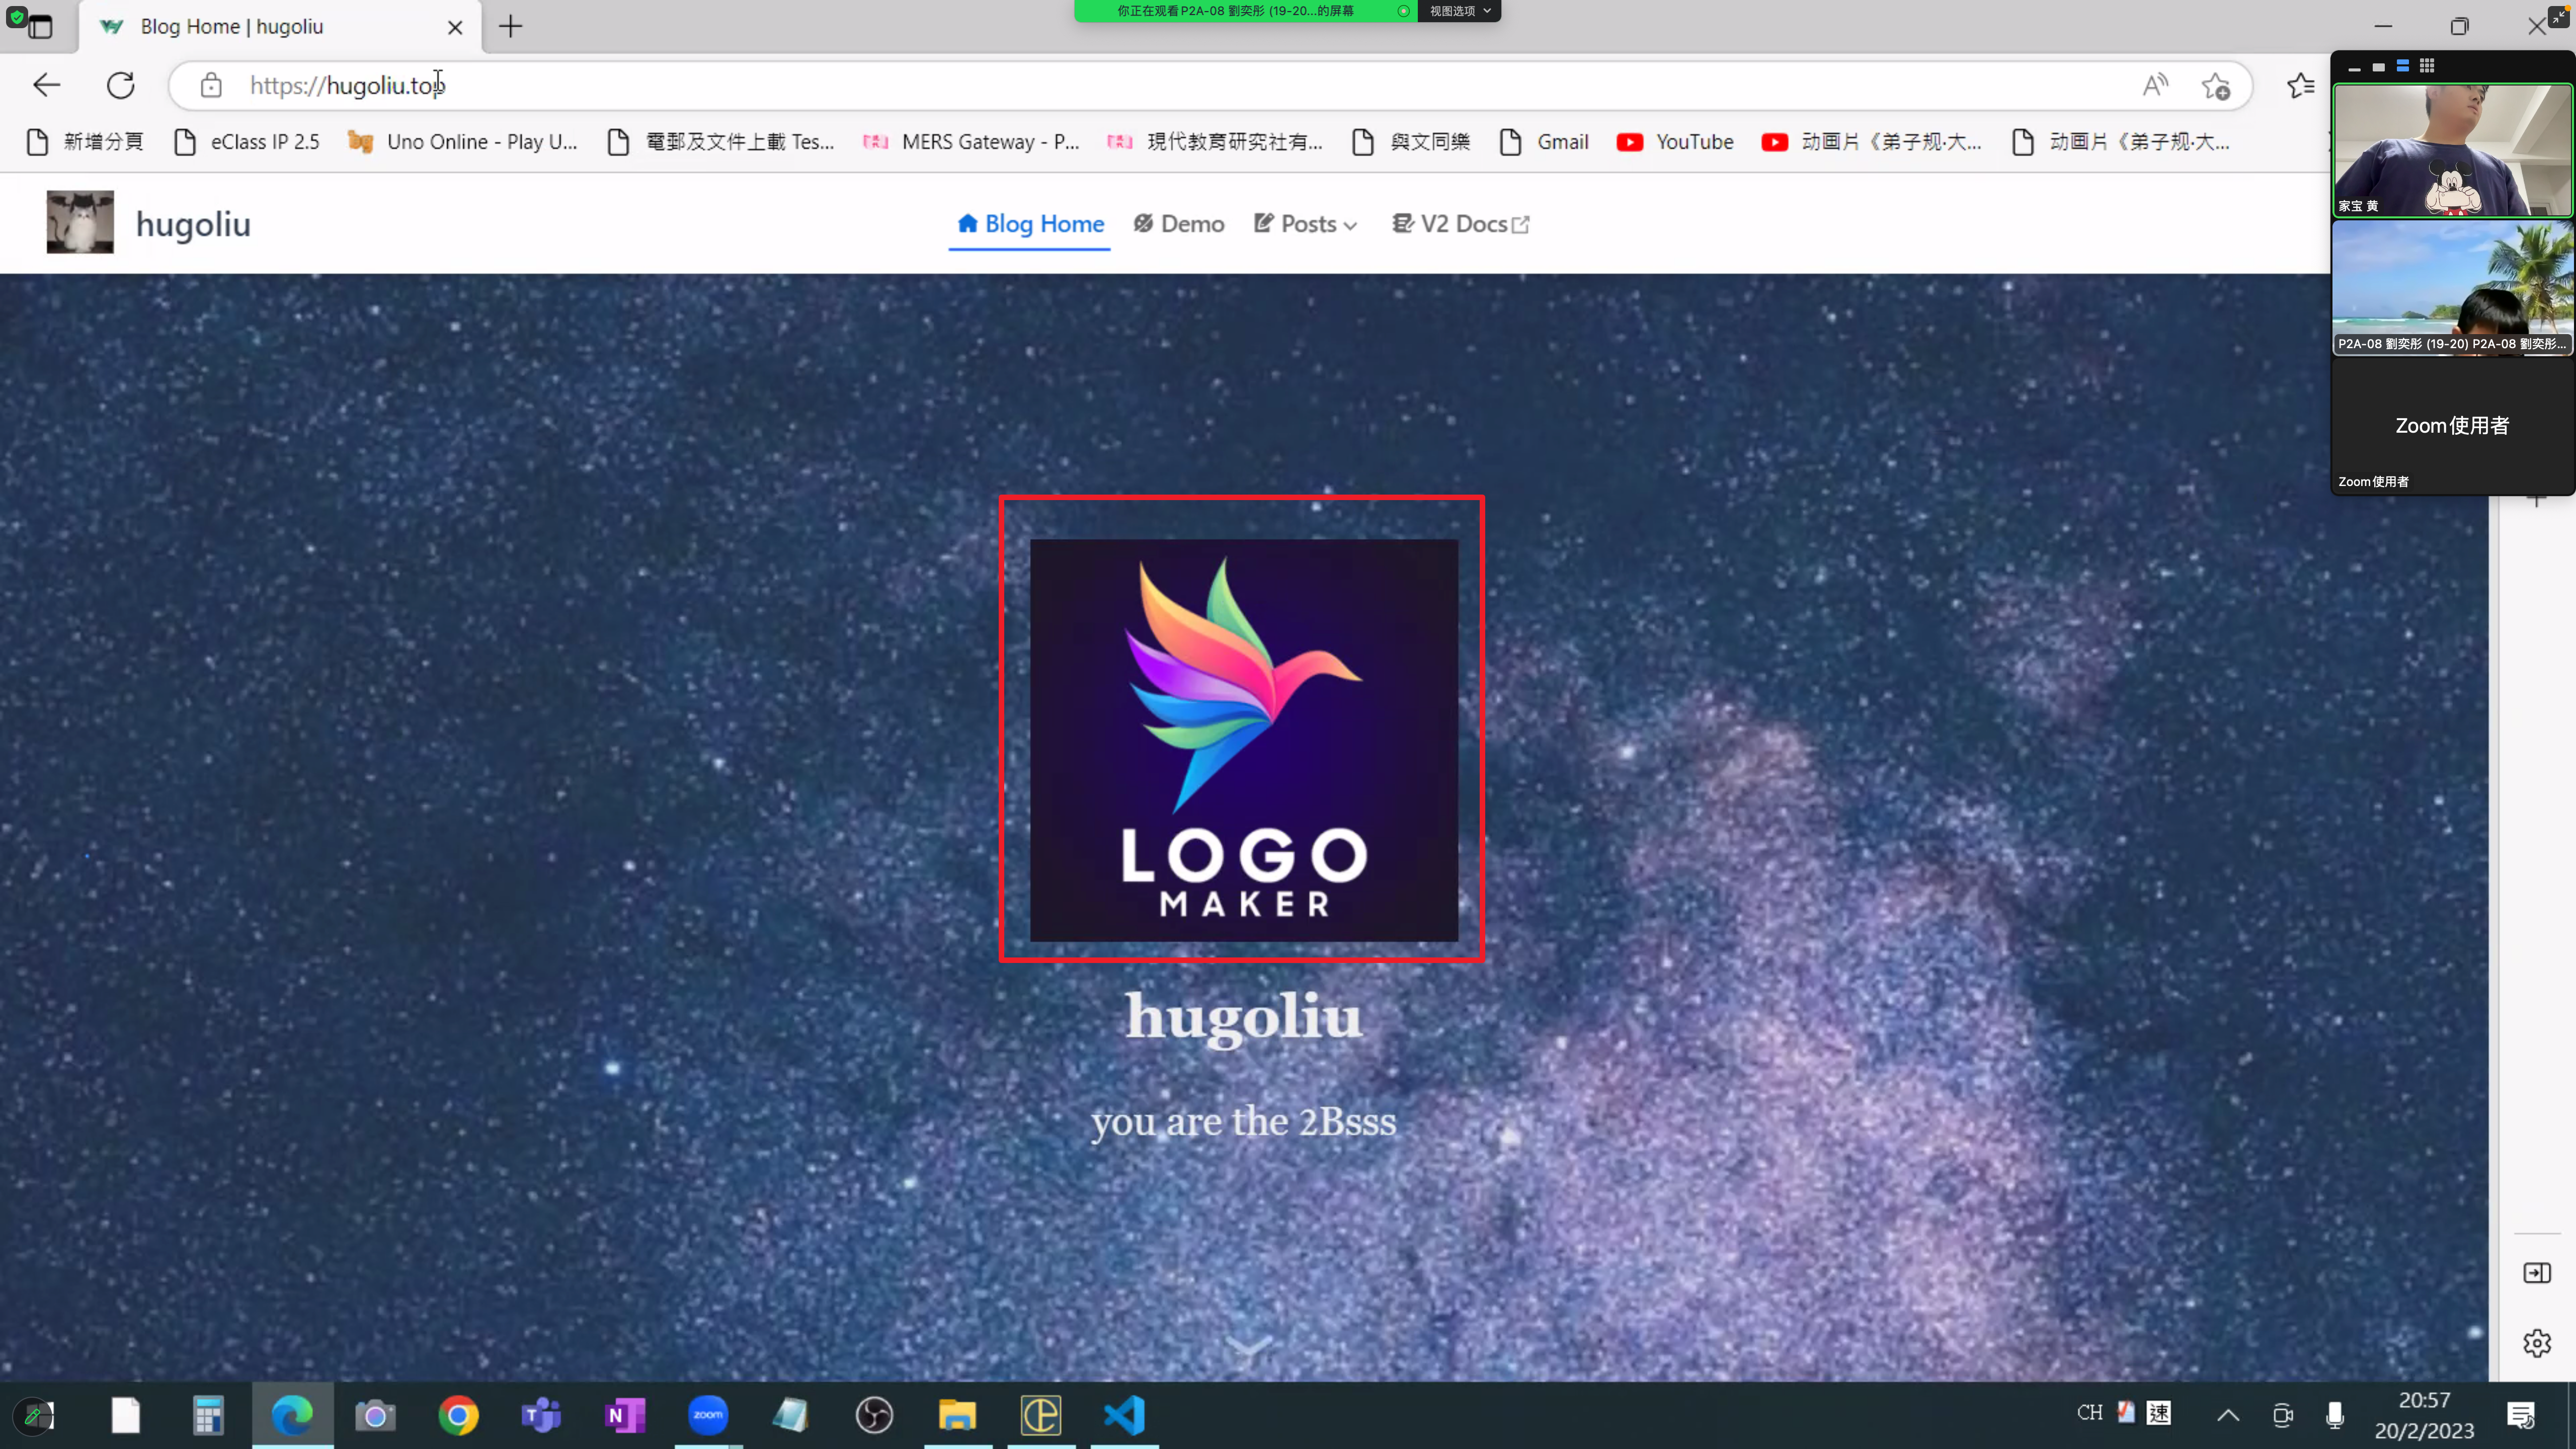2576x1449 pixels.
Task: Switch to Microsoft Edge in taskbar
Action: pyautogui.click(x=292, y=1415)
